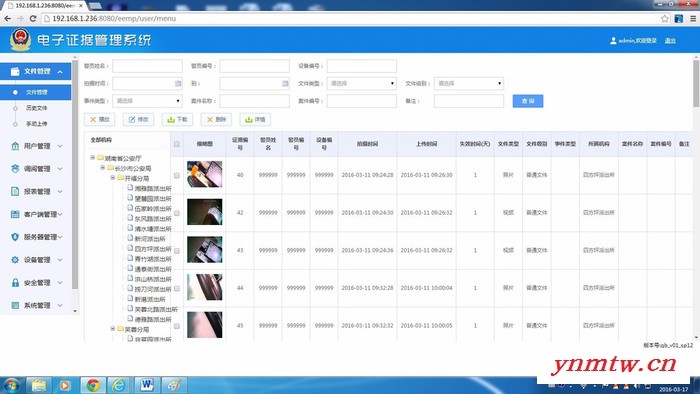The width and height of the screenshot is (700, 394).
Task: Open Chrome menu hamburger icon
Action: pos(693,18)
